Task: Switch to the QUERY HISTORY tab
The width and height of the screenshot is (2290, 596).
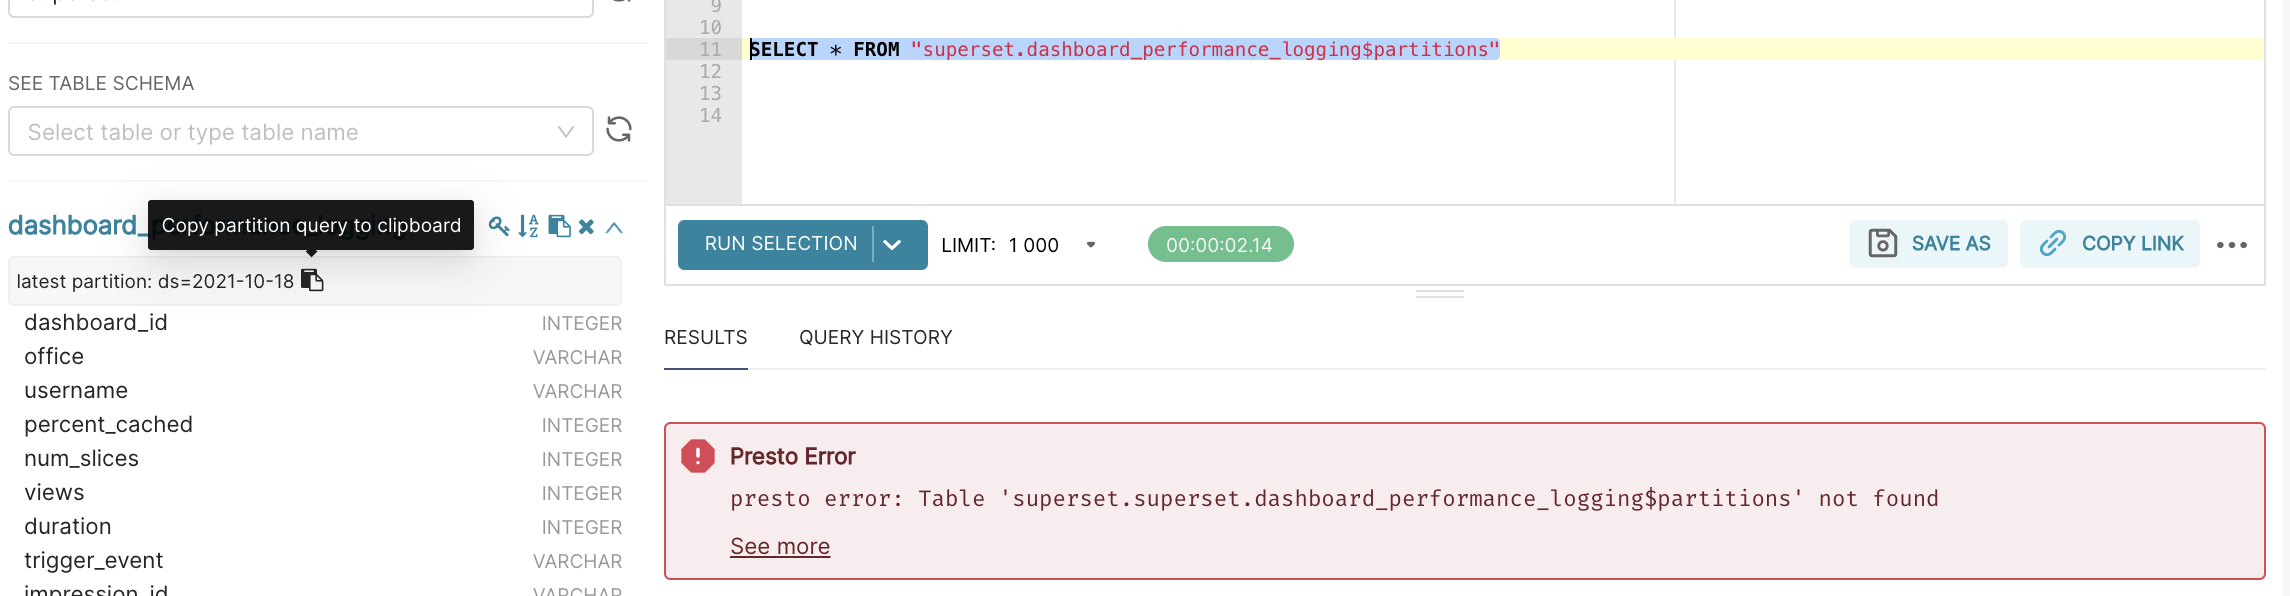Action: point(877,337)
